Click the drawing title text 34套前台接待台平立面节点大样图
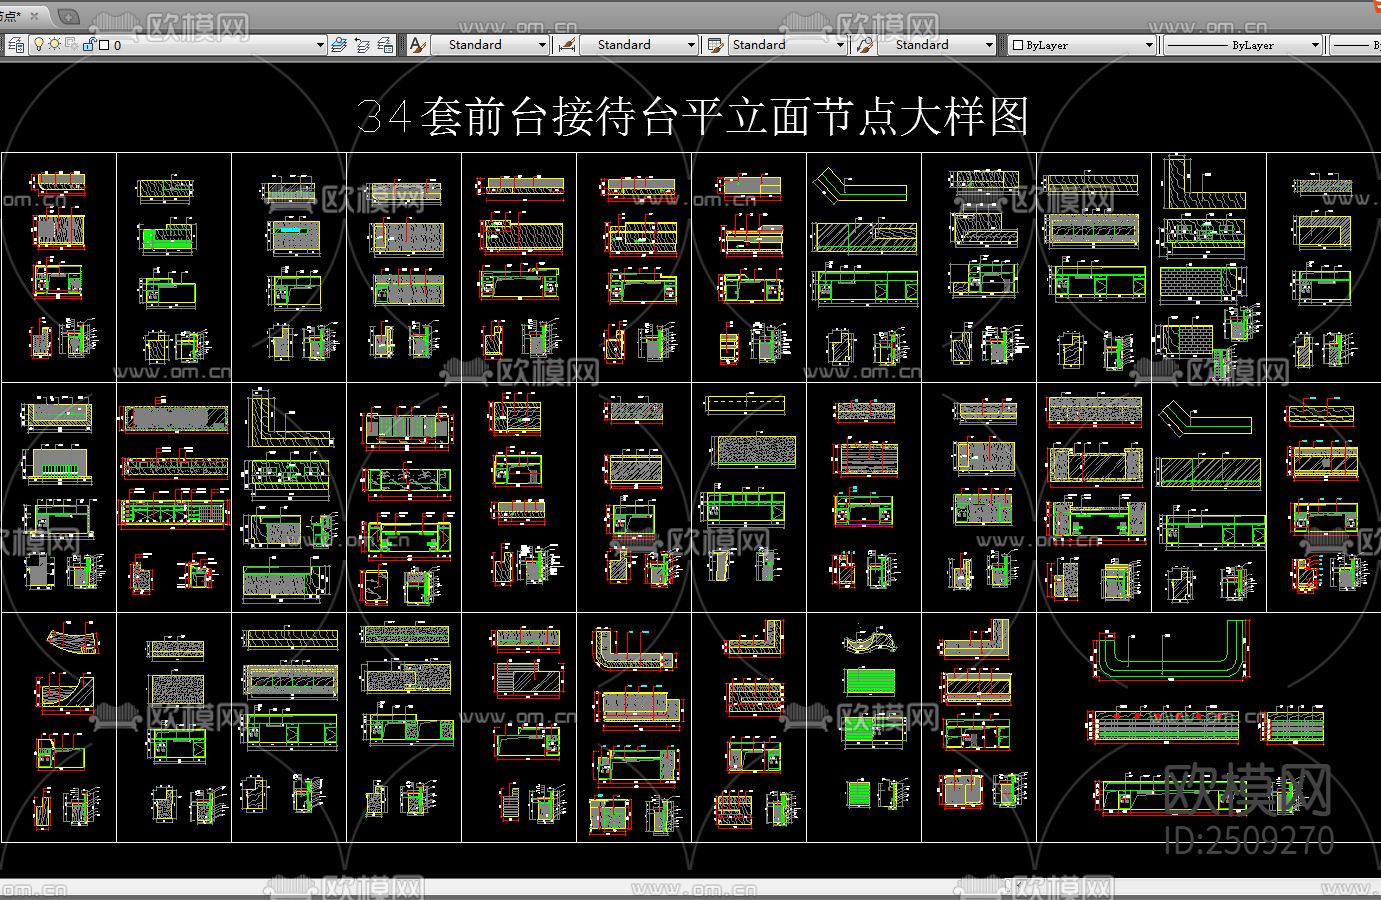 point(694,117)
